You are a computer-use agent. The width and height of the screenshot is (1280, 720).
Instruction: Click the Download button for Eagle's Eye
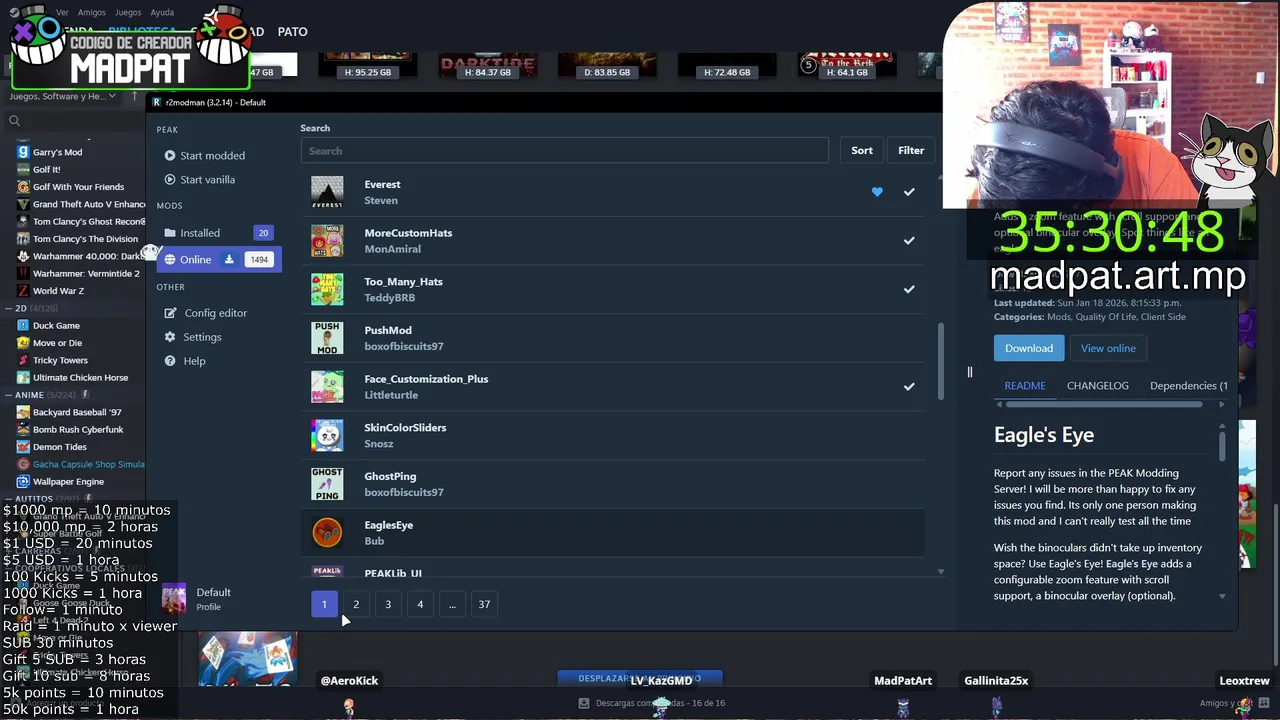tap(1029, 348)
